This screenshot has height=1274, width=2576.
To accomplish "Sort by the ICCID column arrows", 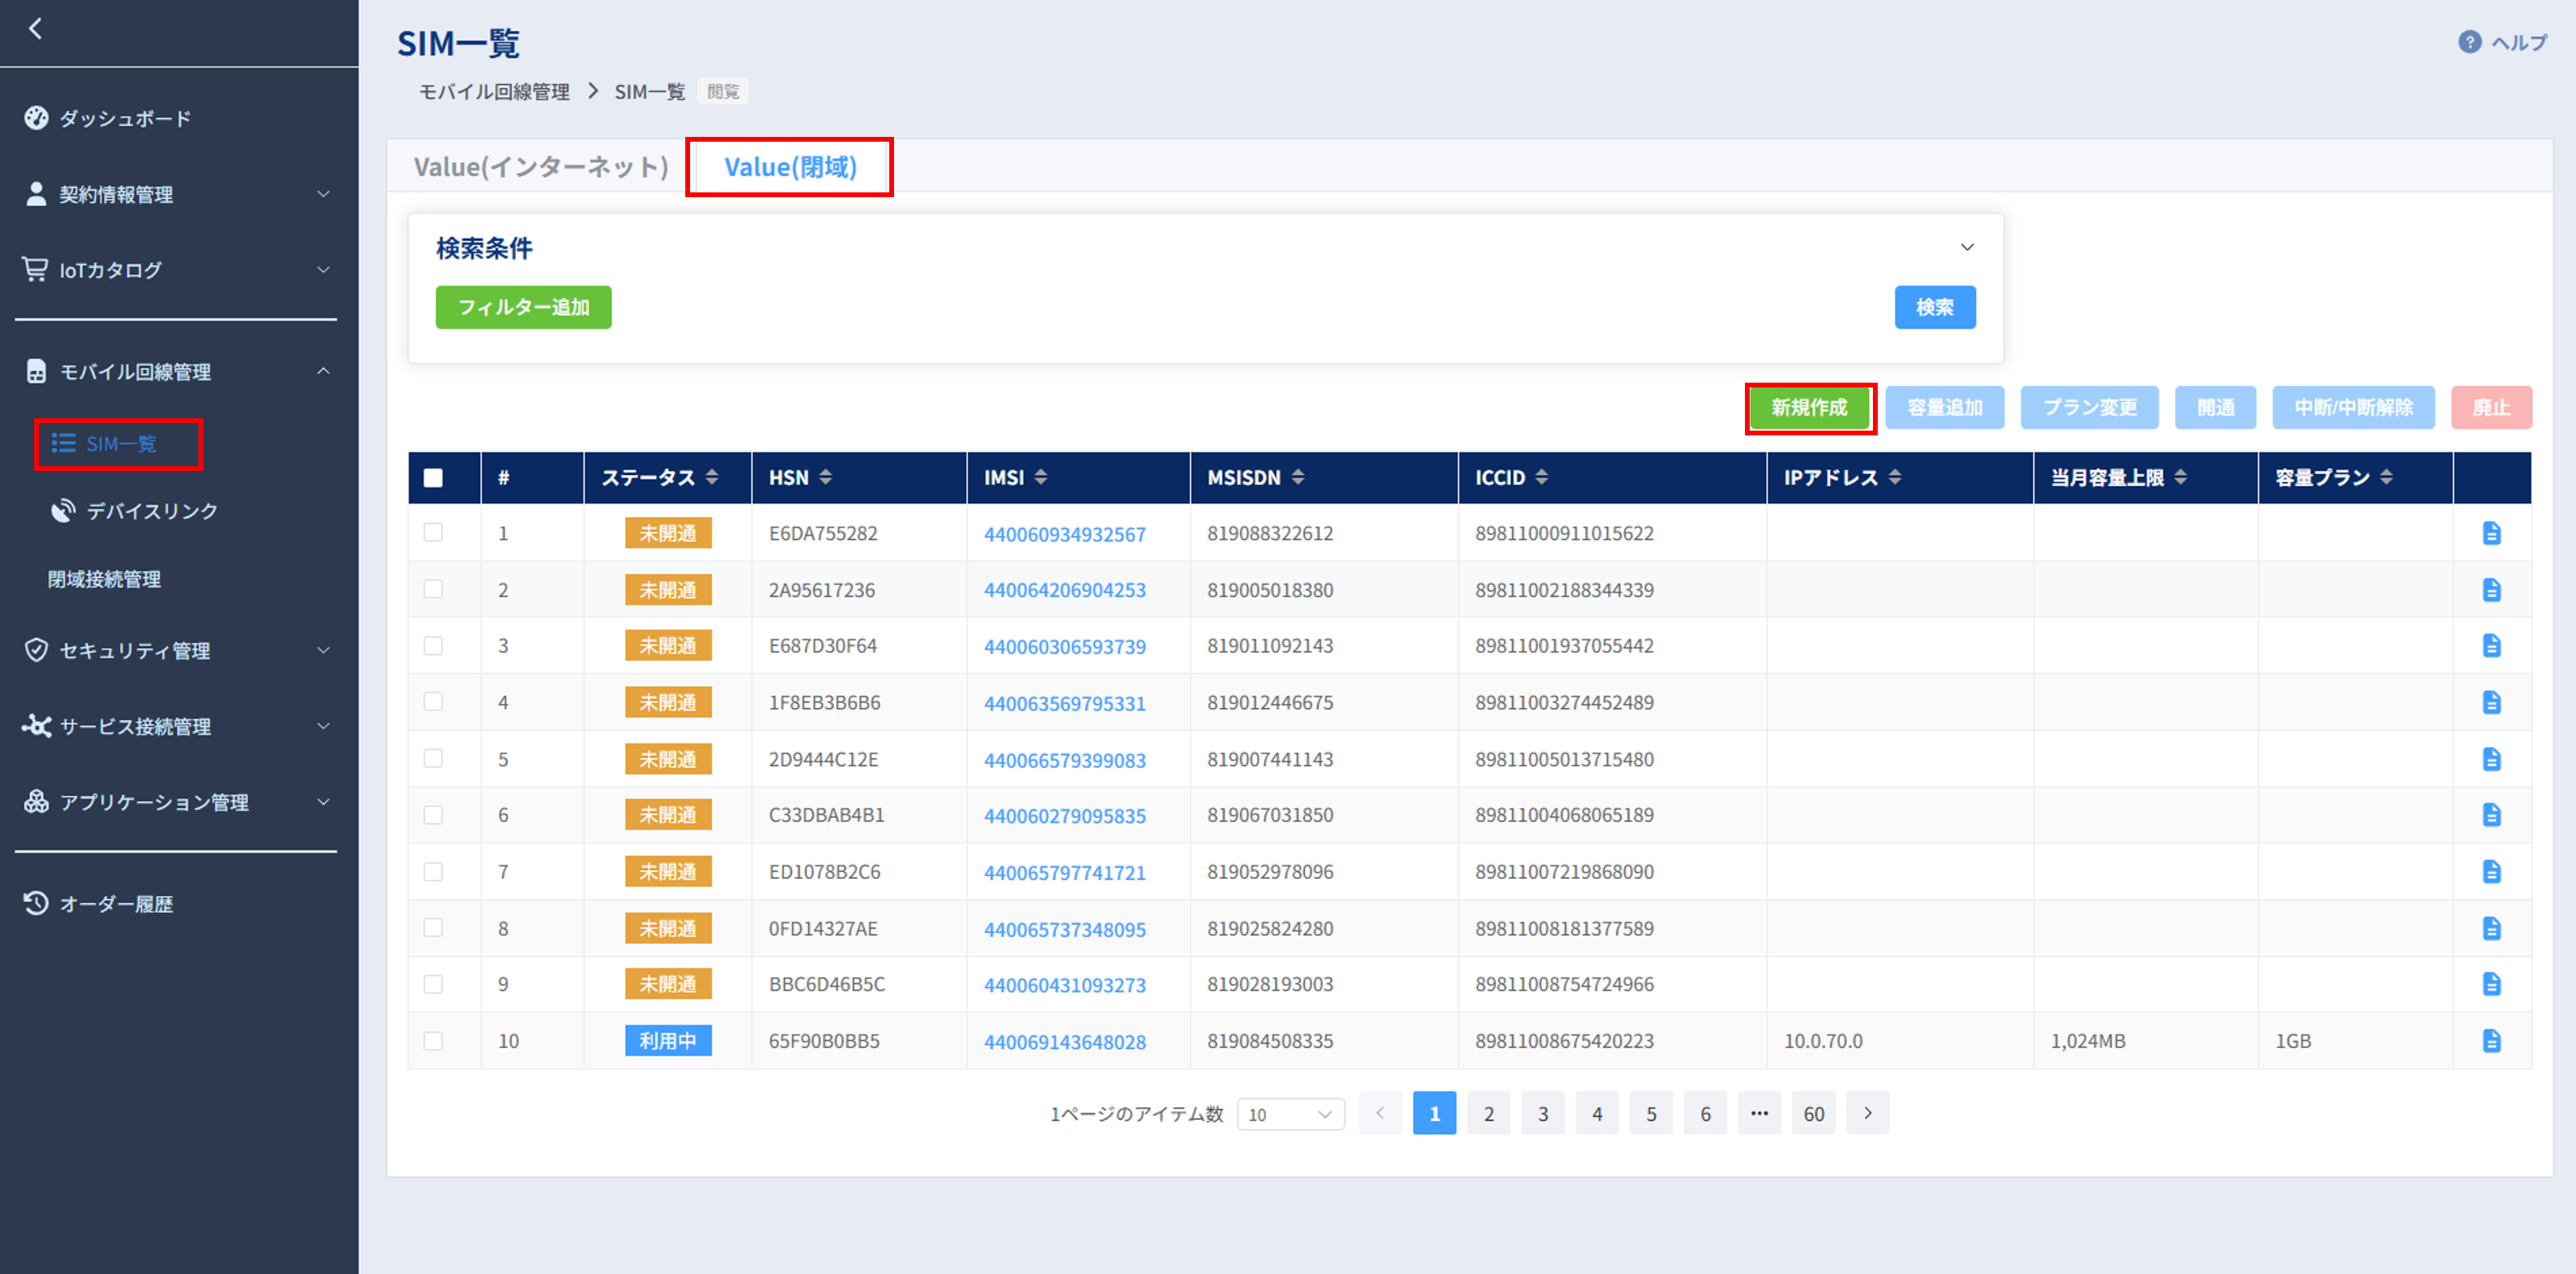I will 1541,477.
